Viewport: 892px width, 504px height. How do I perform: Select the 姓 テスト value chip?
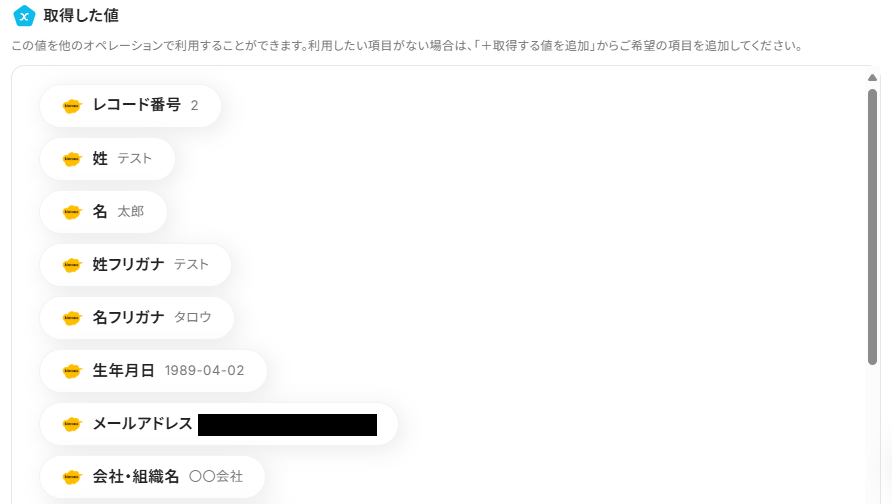click(108, 159)
